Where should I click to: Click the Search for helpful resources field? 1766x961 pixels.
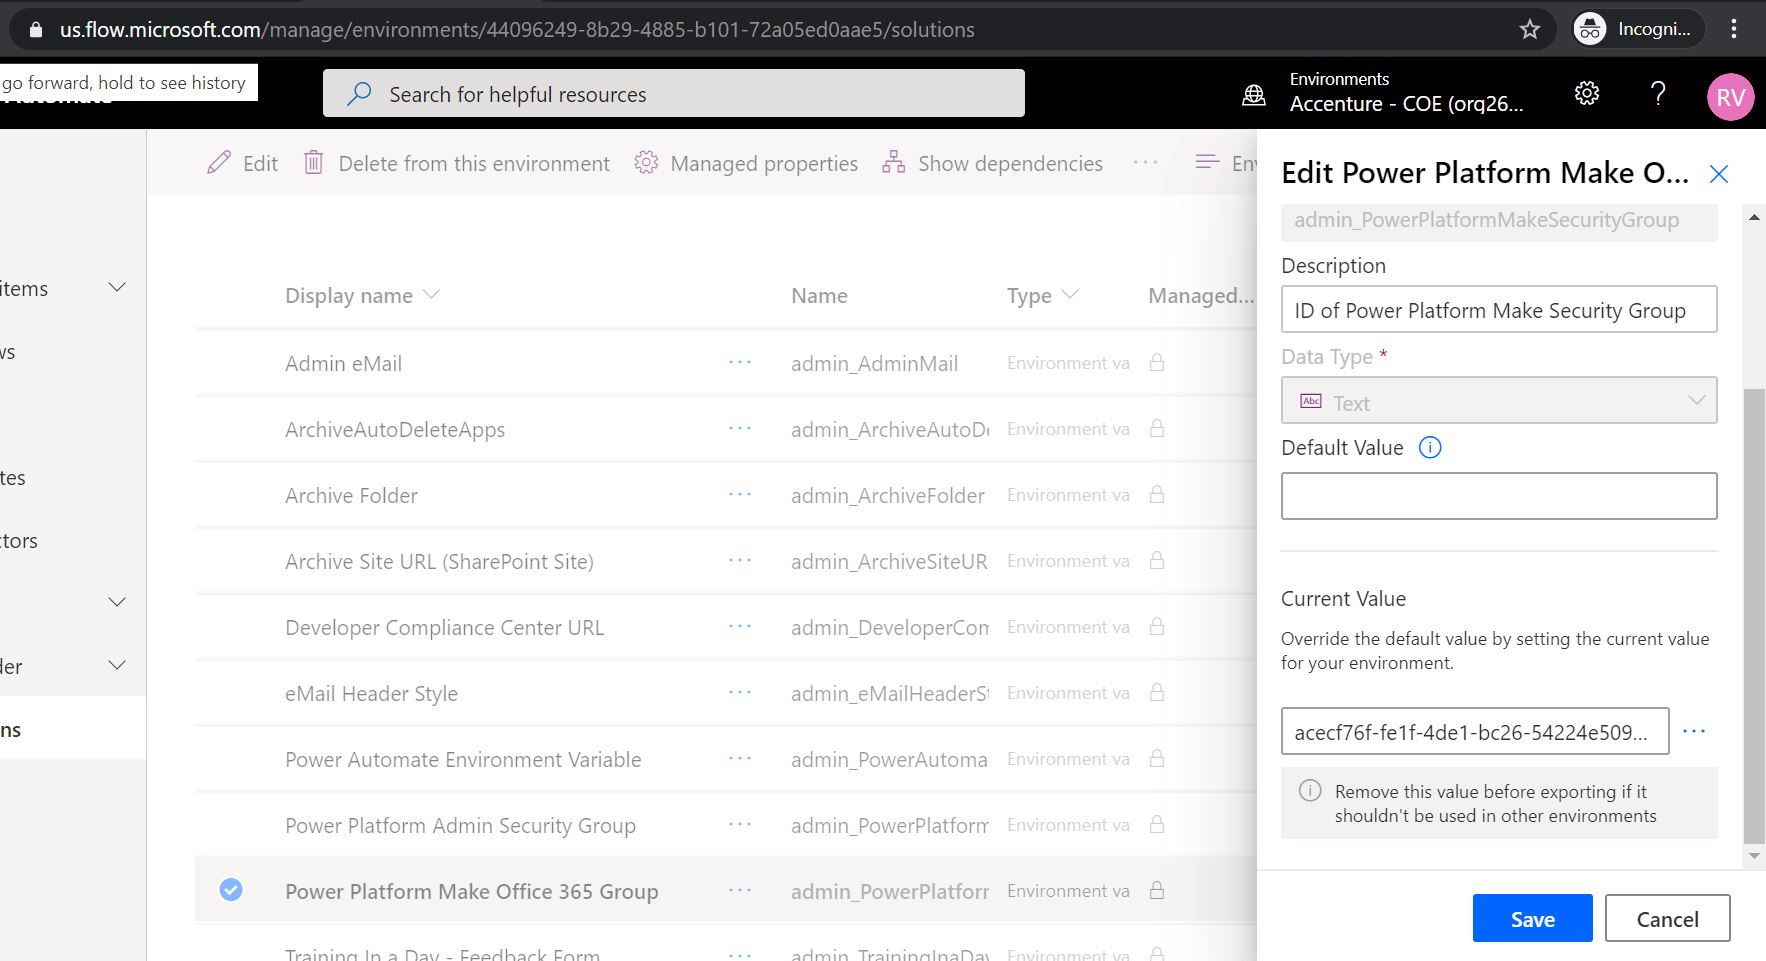click(x=672, y=93)
